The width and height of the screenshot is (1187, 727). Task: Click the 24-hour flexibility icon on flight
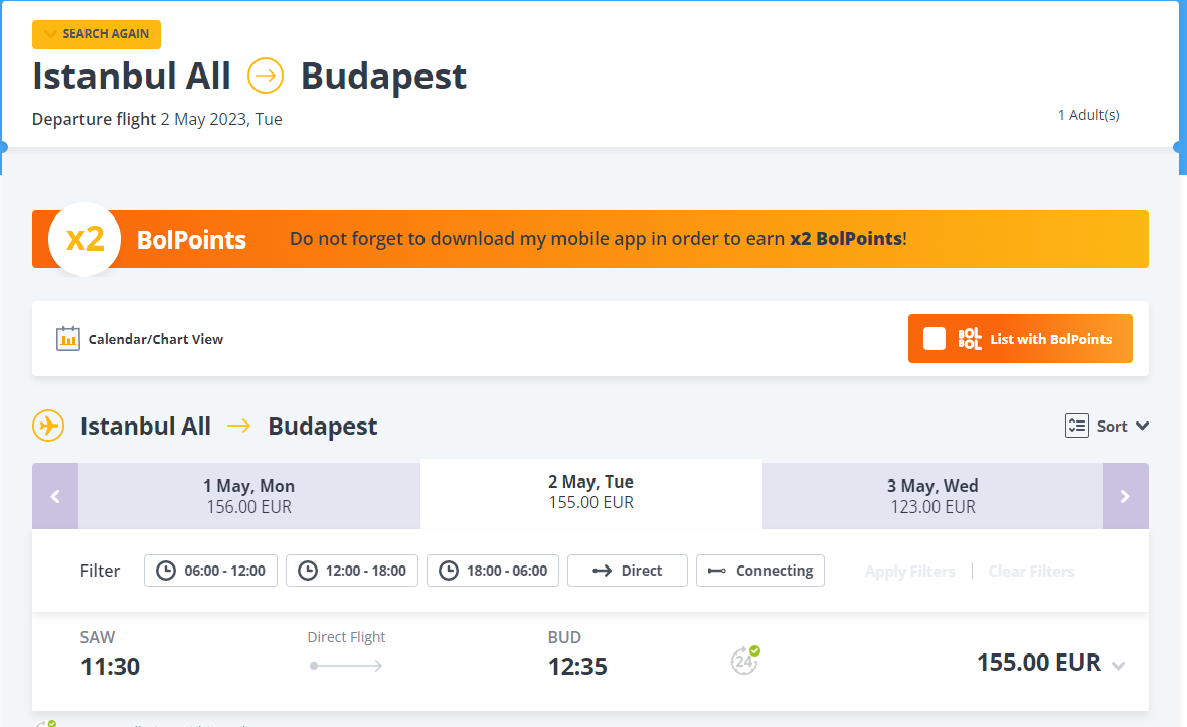coord(744,660)
